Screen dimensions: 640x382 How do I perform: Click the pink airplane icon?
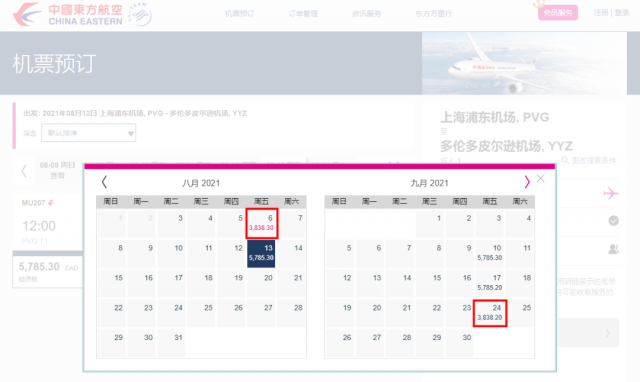click(x=611, y=193)
